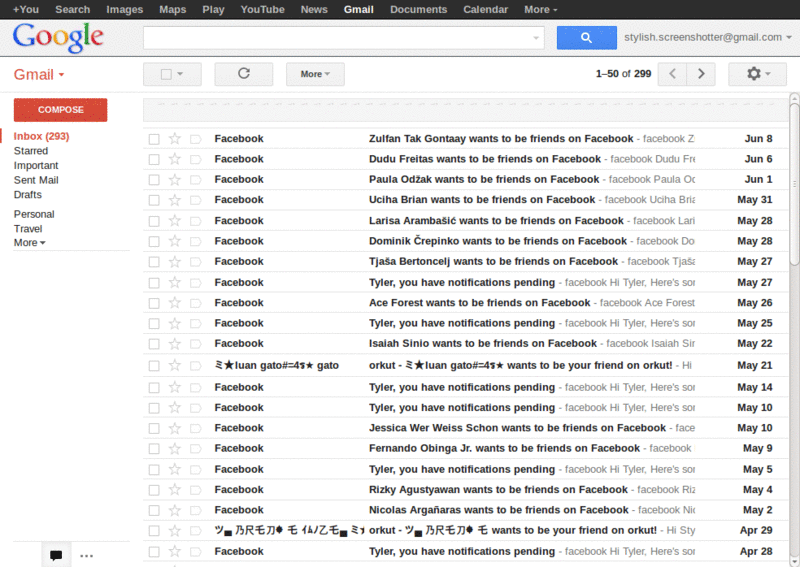Open the Inbox (293) folder
This screenshot has height=567, width=800.
coord(41,136)
